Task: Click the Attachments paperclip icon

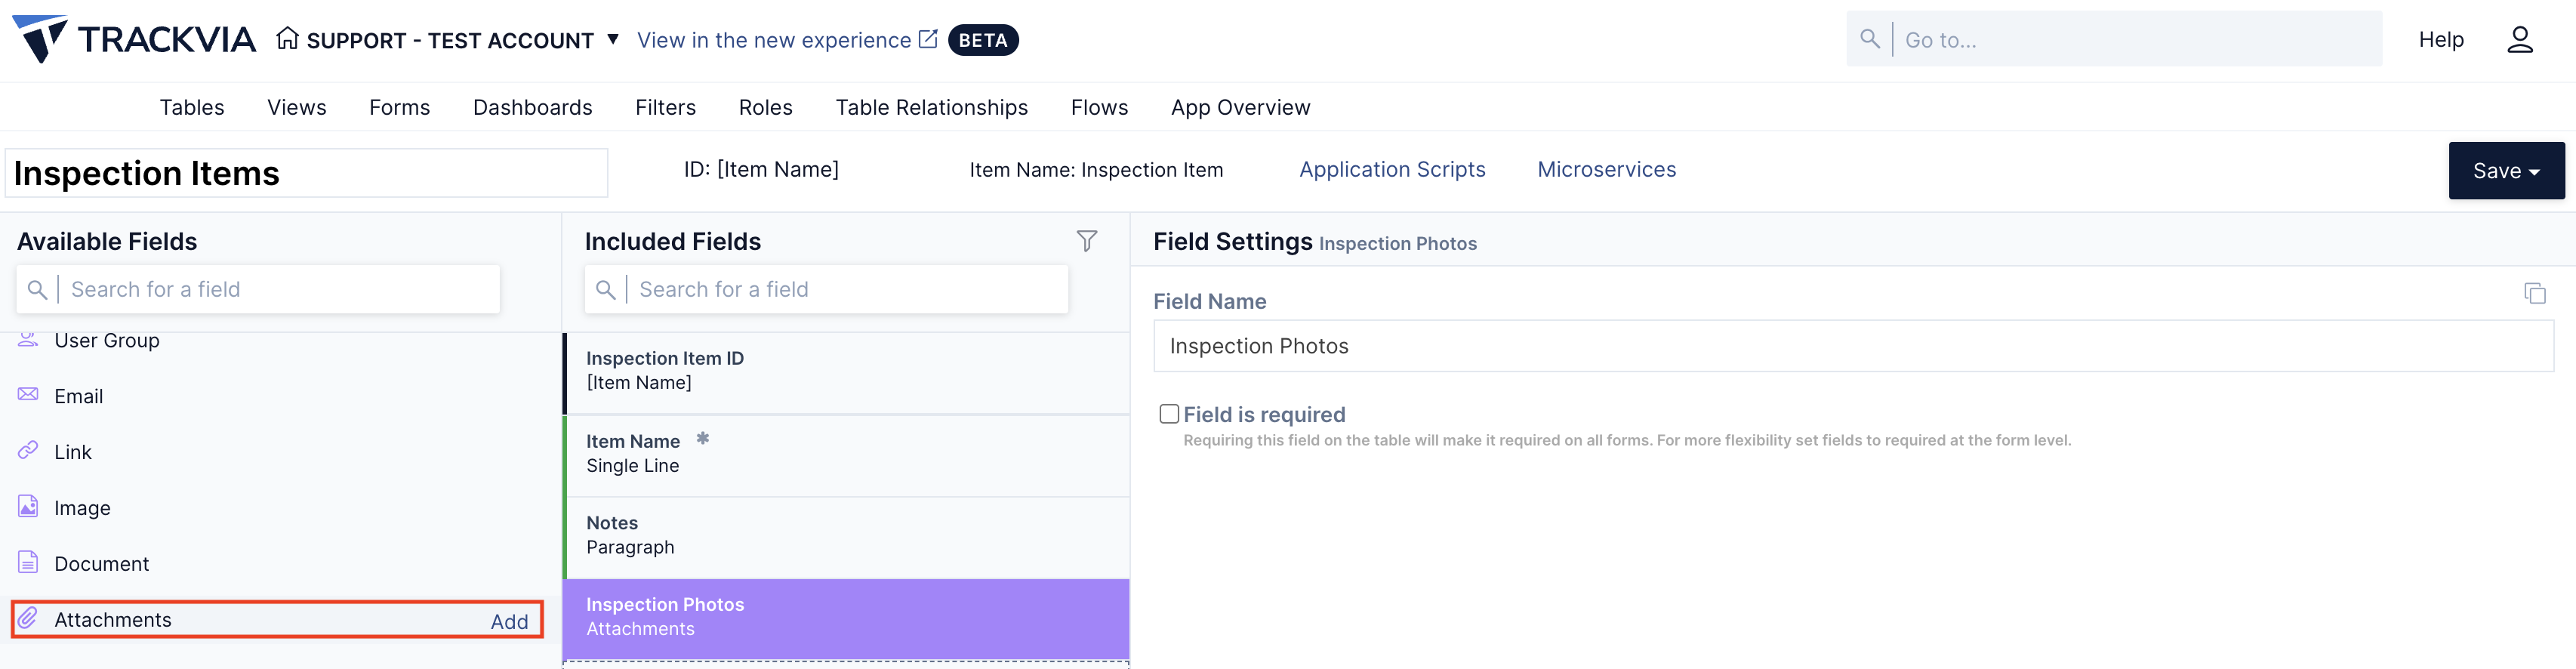Action: pyautogui.click(x=28, y=618)
